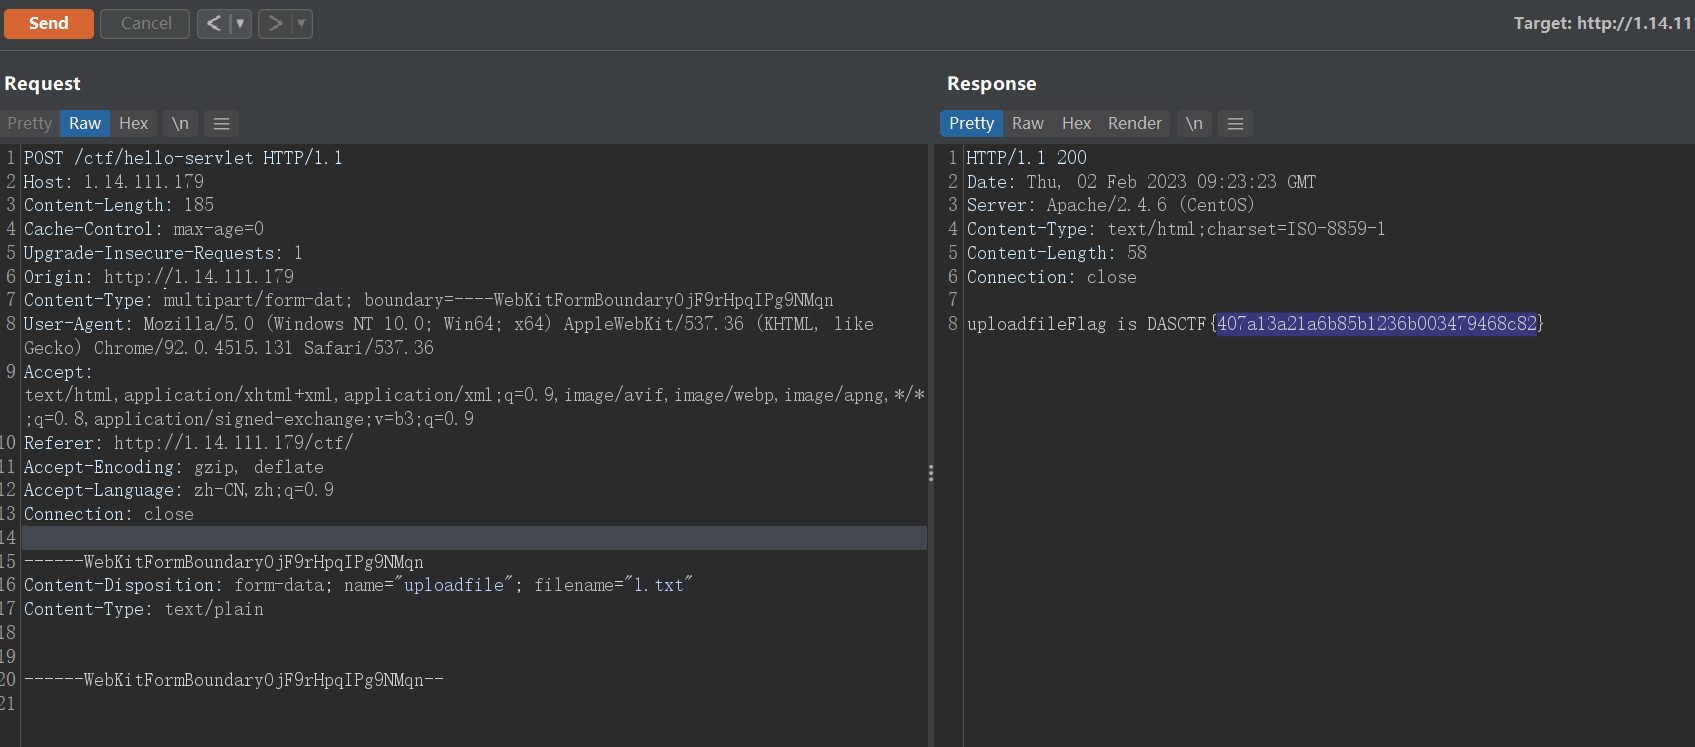1695x747 pixels.
Task: Click the response Date header line
Action: [x=1141, y=182]
